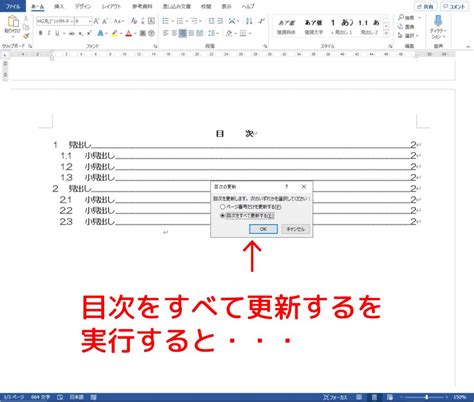Apply the 見出し 1 style
This screenshot has width=474, height=402.
tap(342, 27)
